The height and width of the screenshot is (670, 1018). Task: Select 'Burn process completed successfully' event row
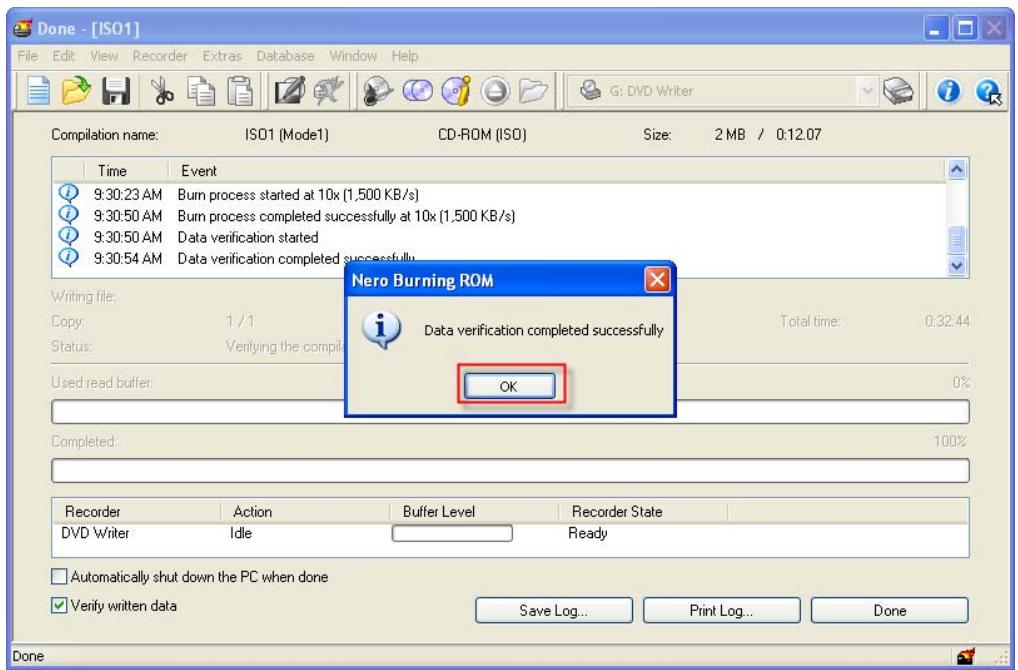500,216
